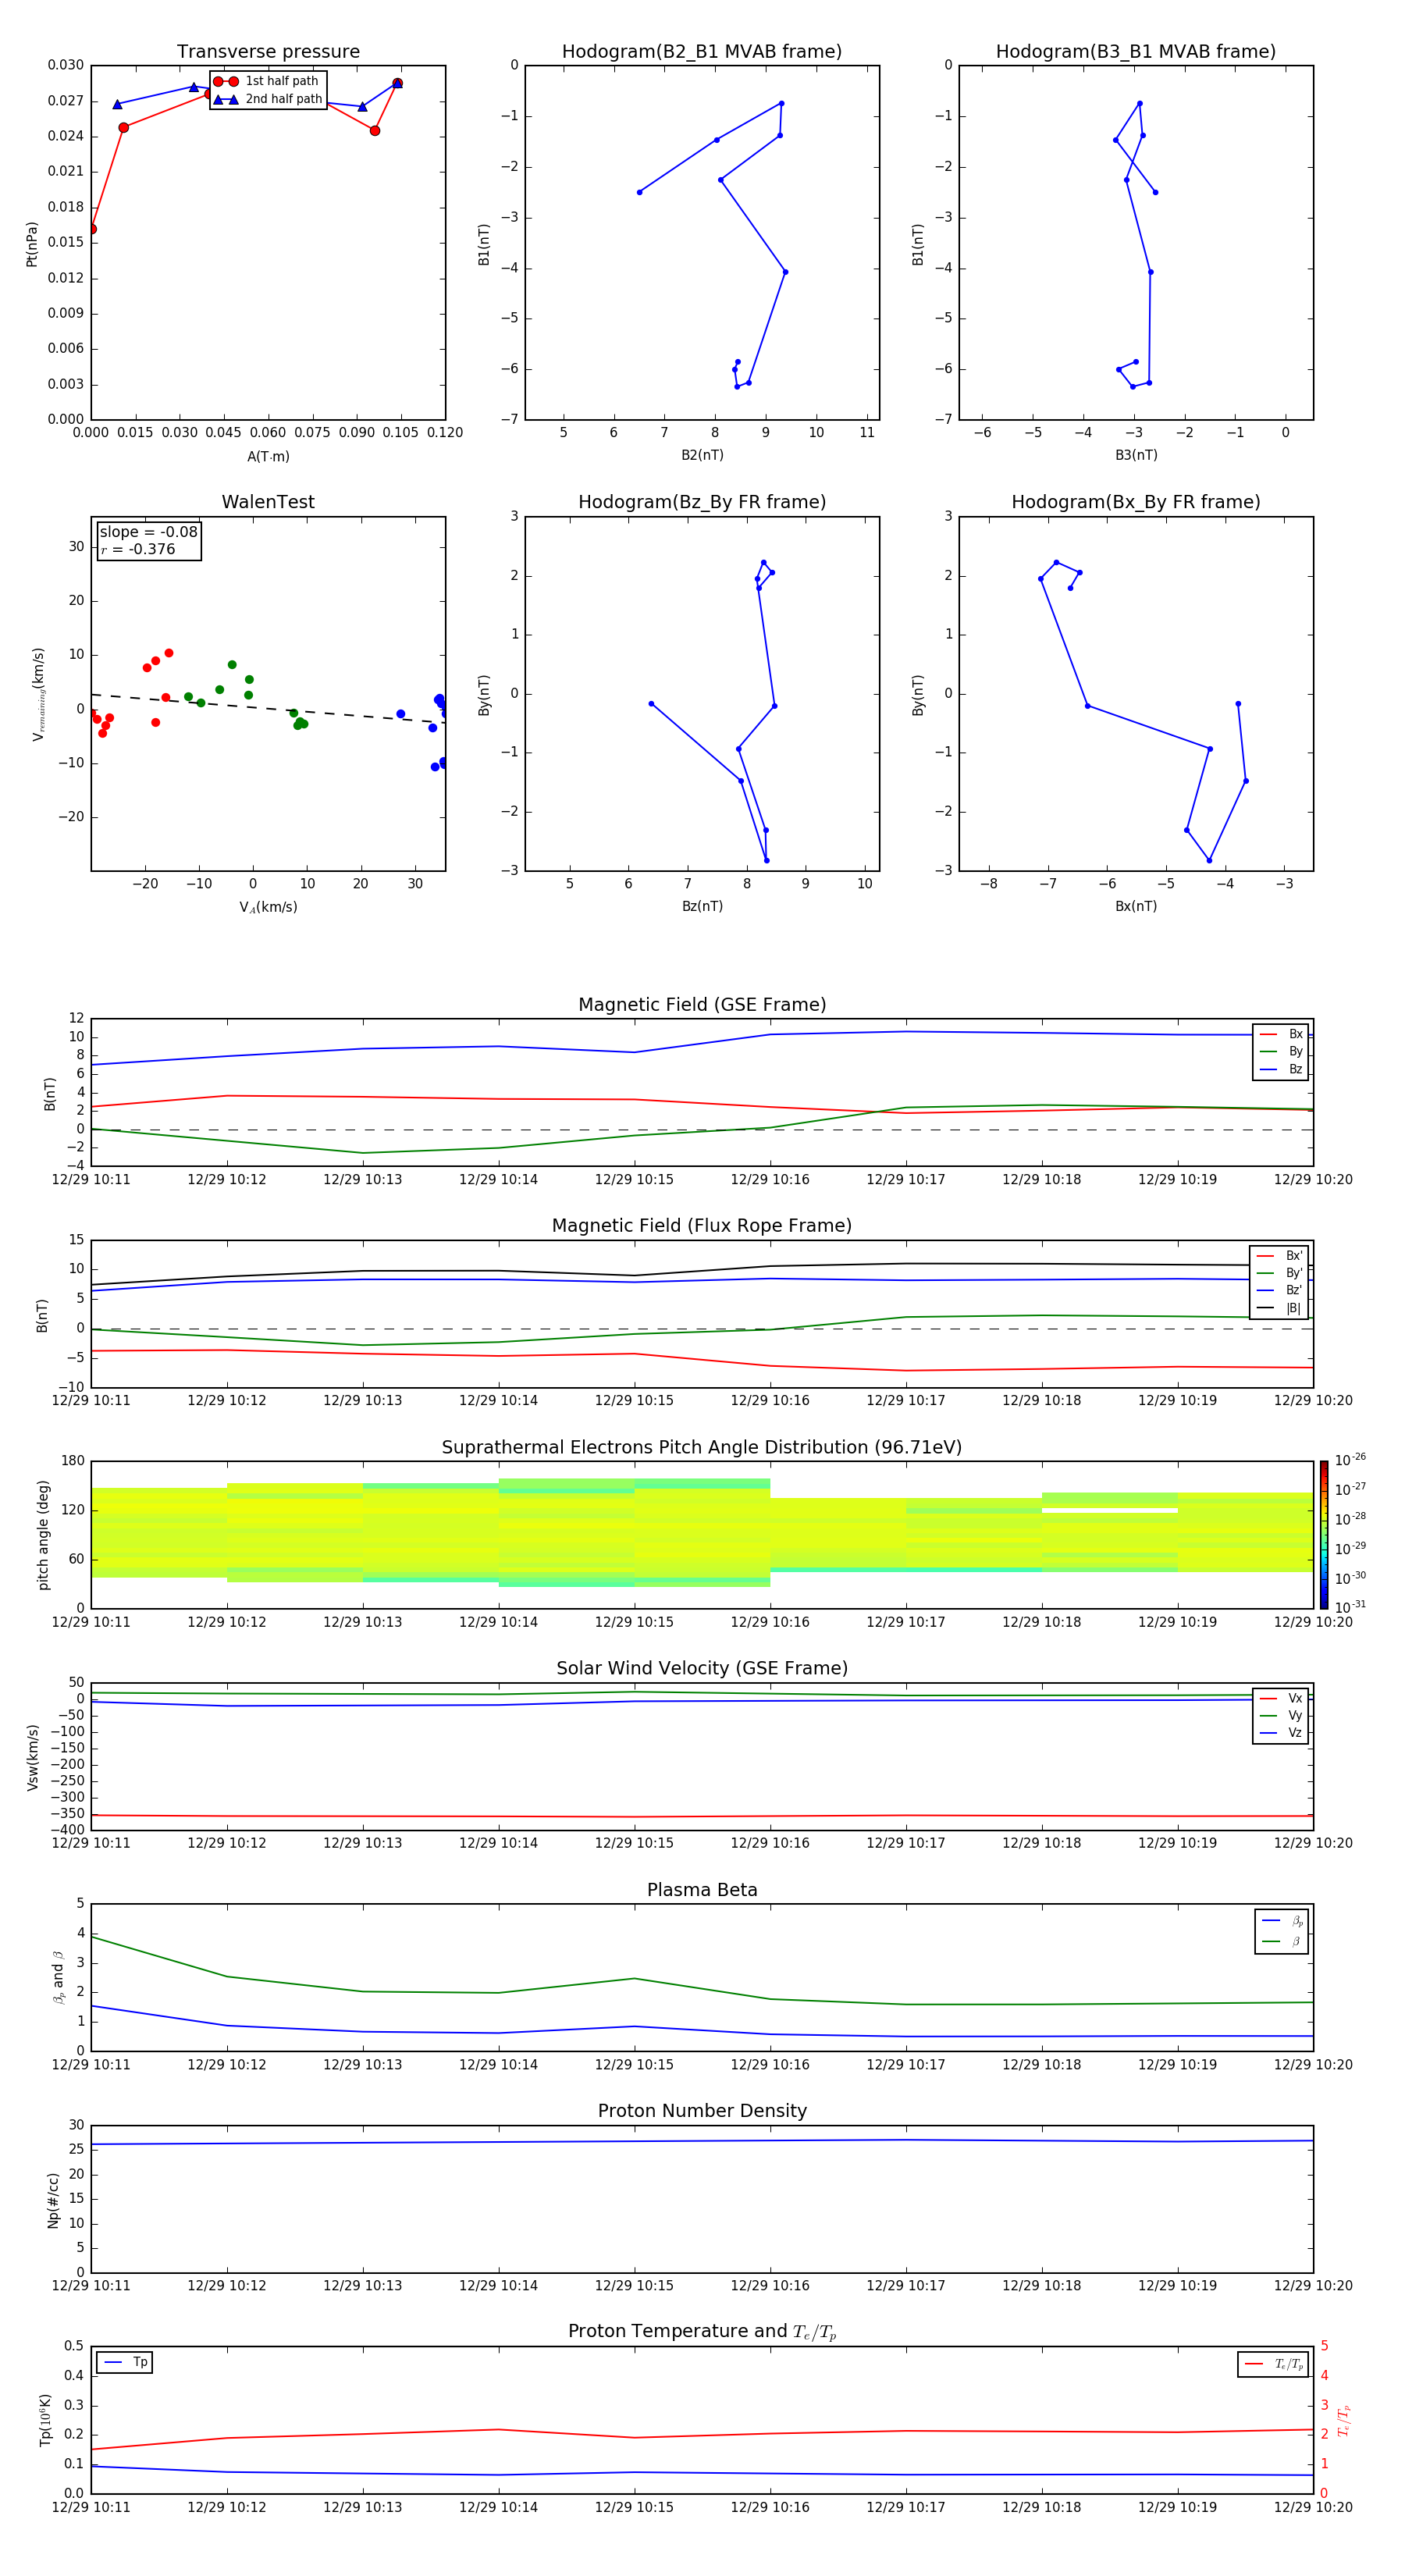Viewport: 1405px width, 2576px height.
Task: Select the Walen test slope and r text box
Action: pos(149,541)
